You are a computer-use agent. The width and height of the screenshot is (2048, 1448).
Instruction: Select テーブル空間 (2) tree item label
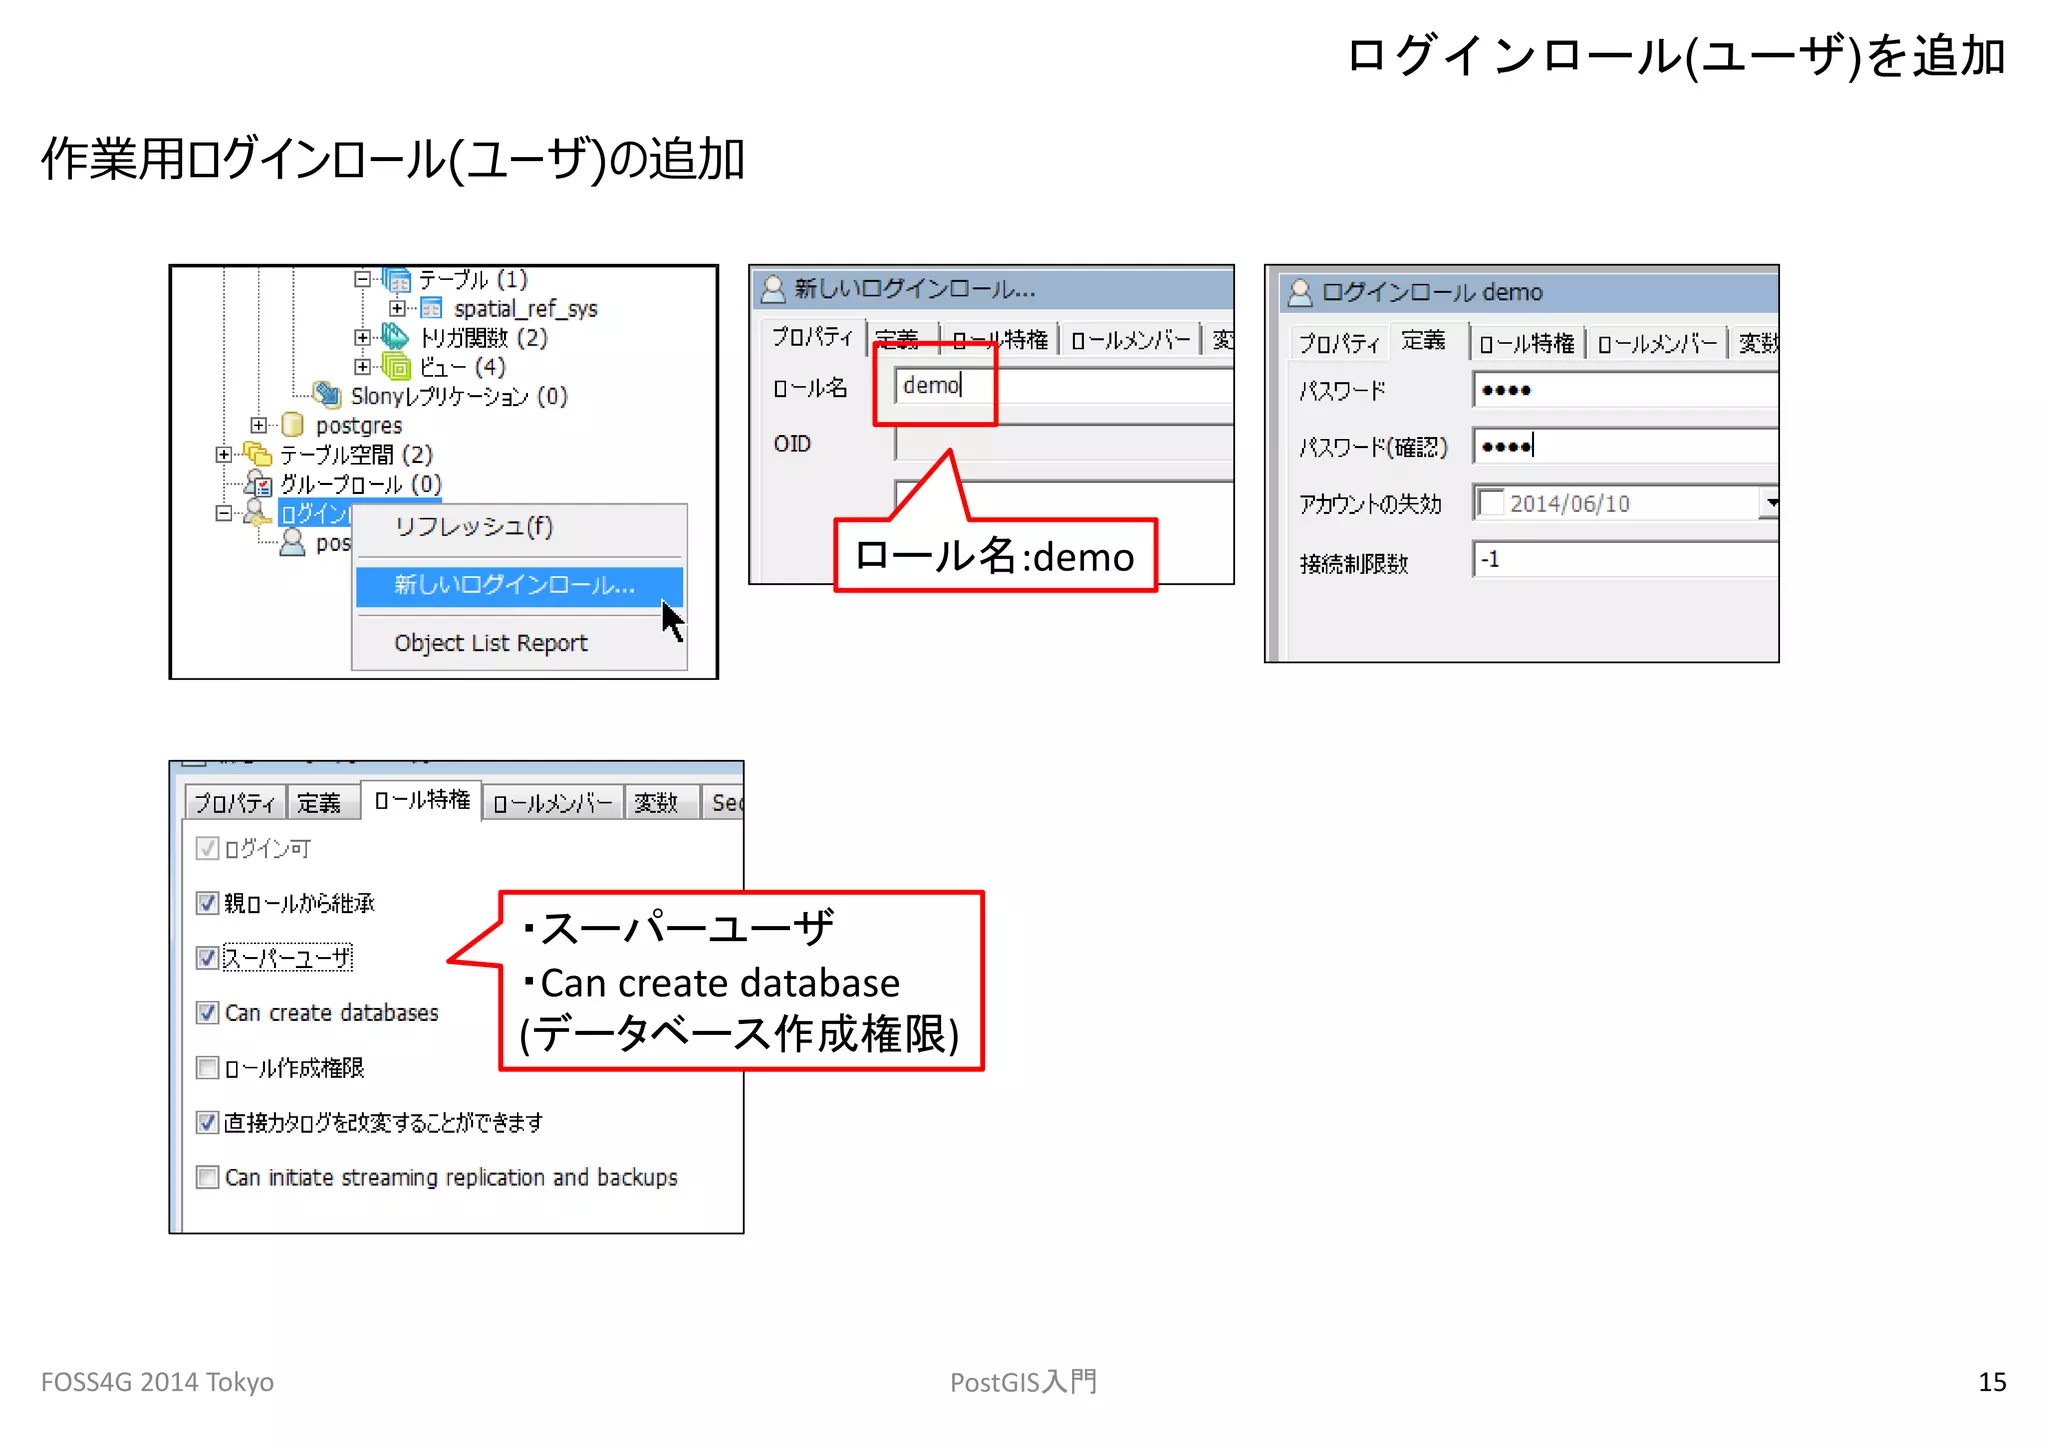pos(356,455)
